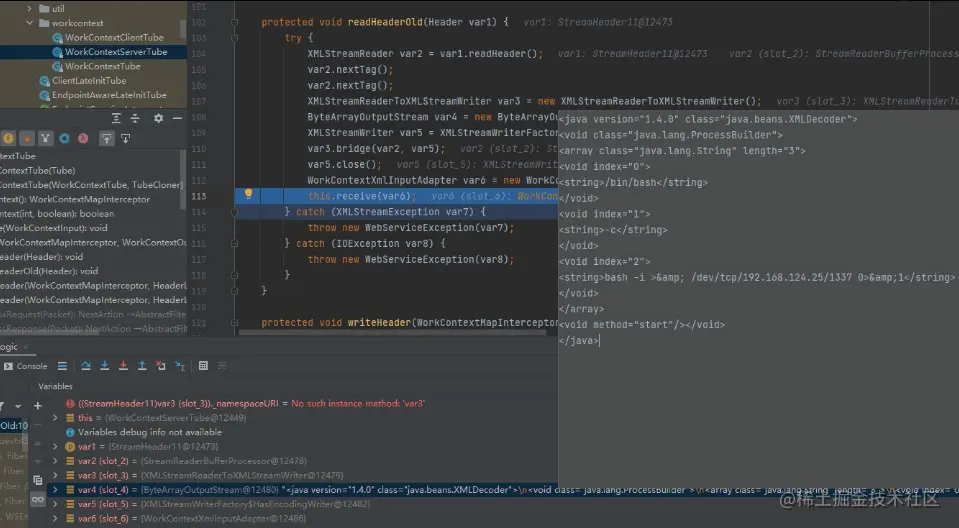Click the lightbulb intention icon at line 113
The width and height of the screenshot is (959, 528).
tap(248, 194)
